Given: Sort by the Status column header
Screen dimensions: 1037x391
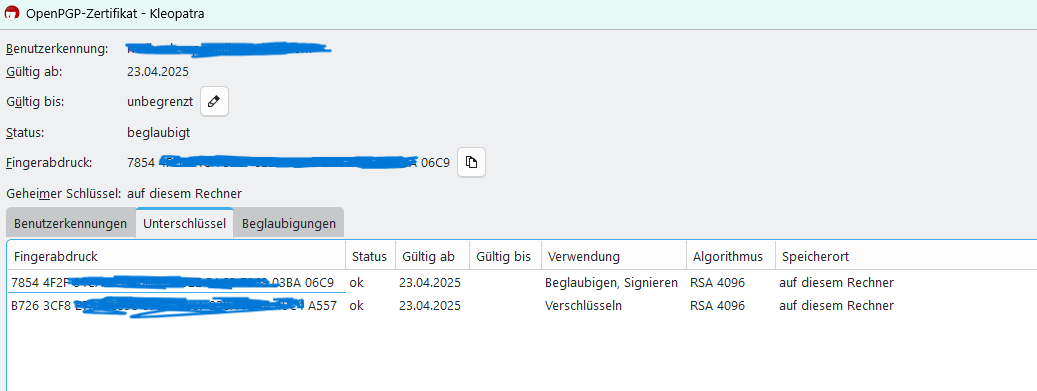Looking at the screenshot, I should coord(370,256).
